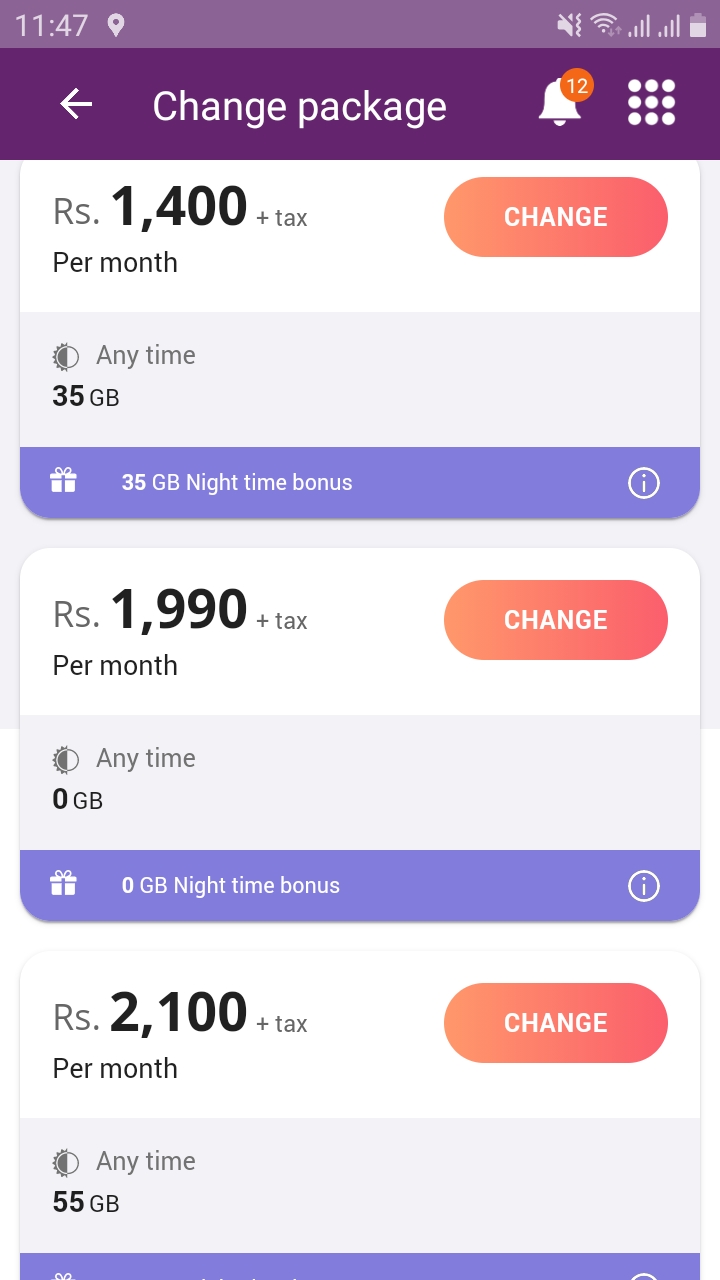The height and width of the screenshot is (1280, 720).
Task: Change to the Rs. 2,100 package
Action: (556, 1023)
